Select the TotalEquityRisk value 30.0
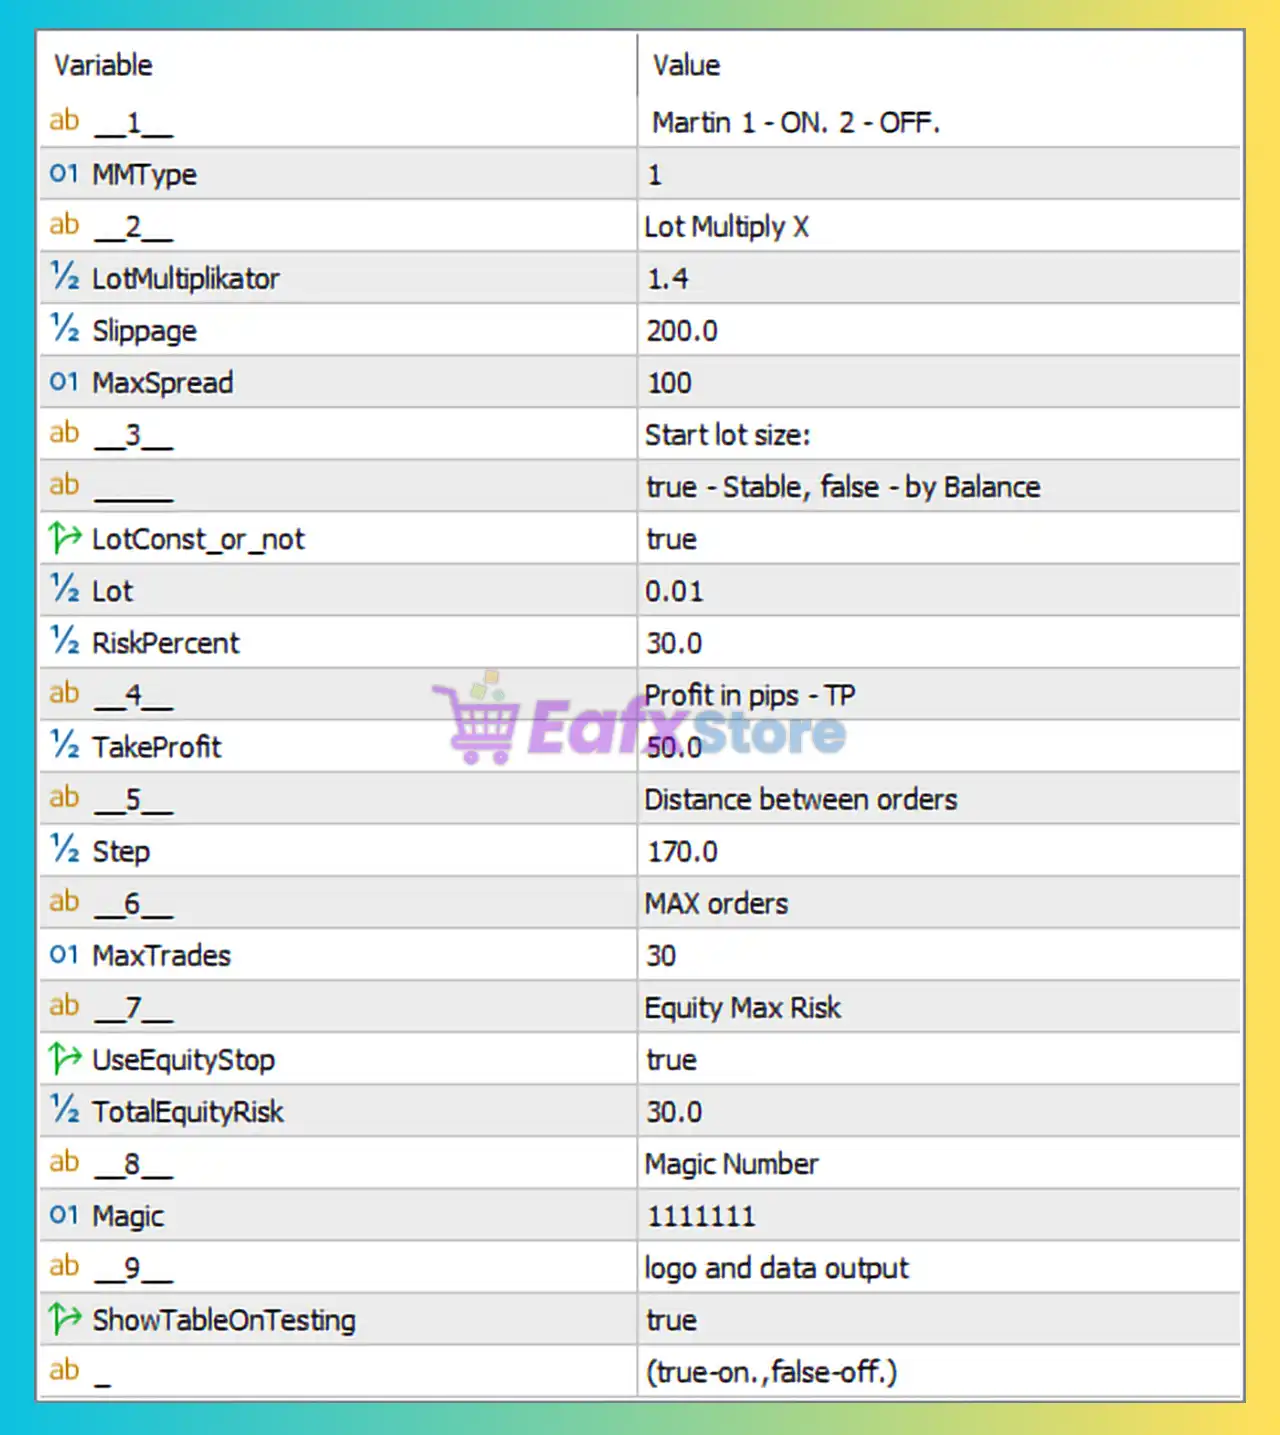The image size is (1280, 1435). 674,1112
